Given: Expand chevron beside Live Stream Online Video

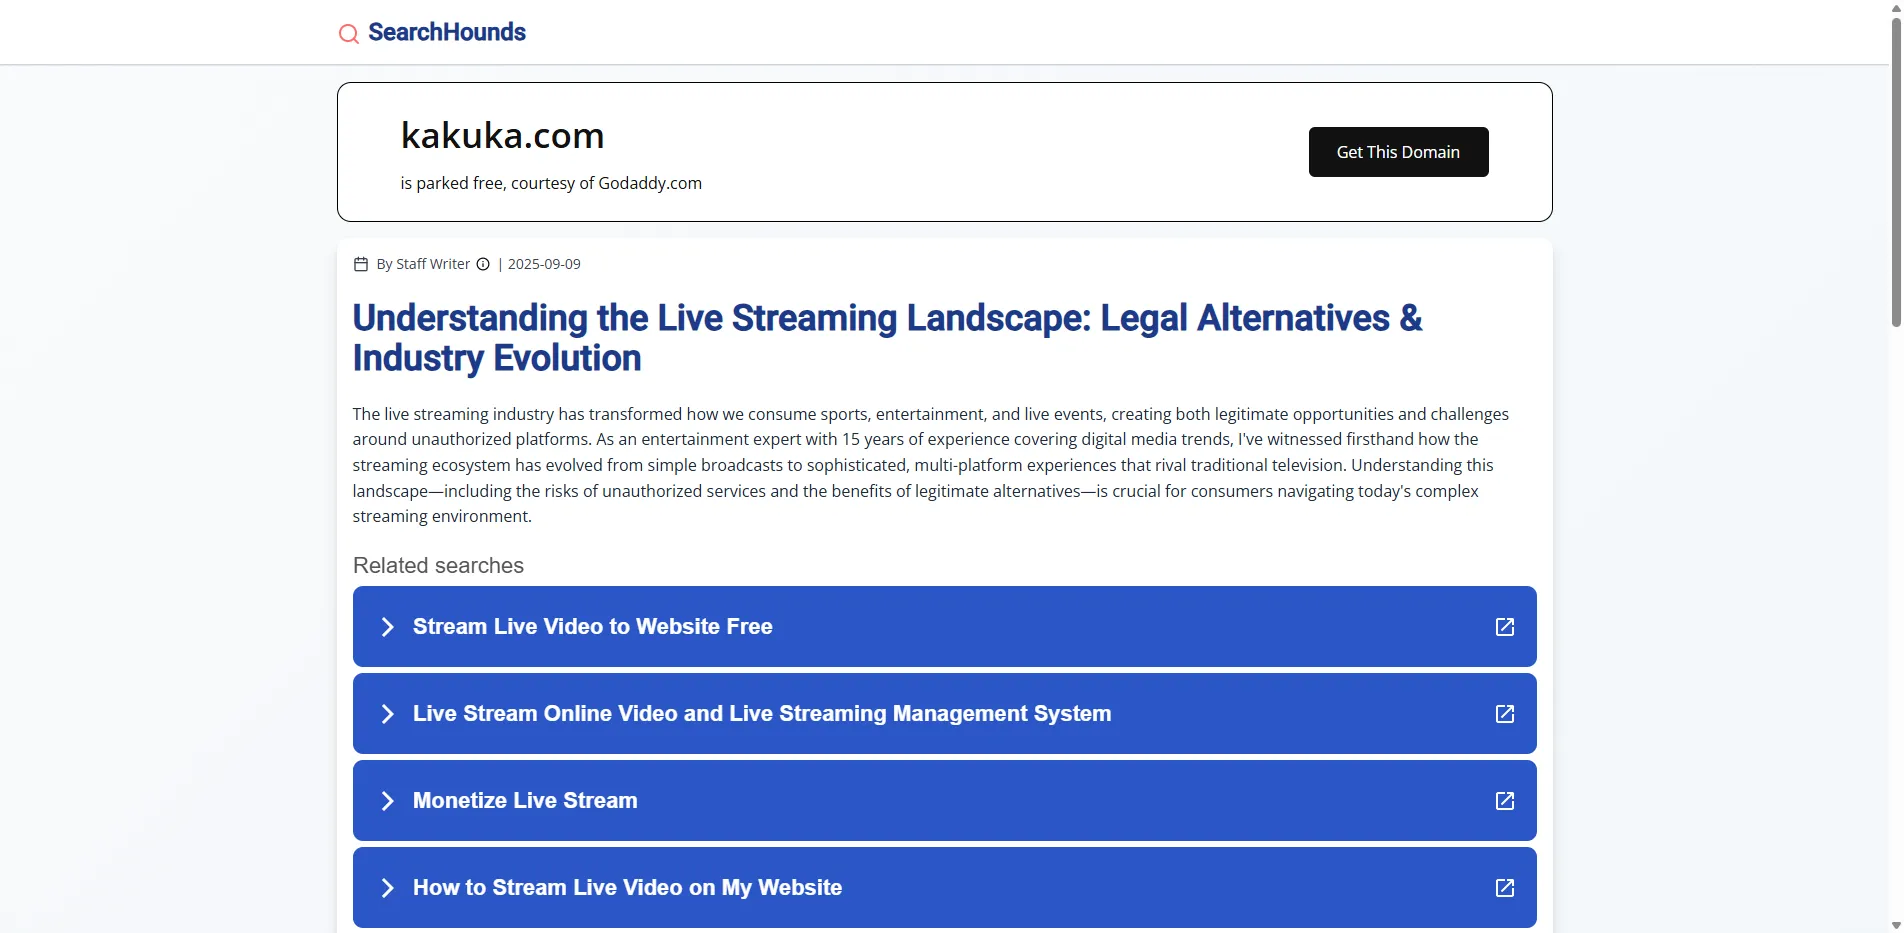Looking at the screenshot, I should click(388, 714).
